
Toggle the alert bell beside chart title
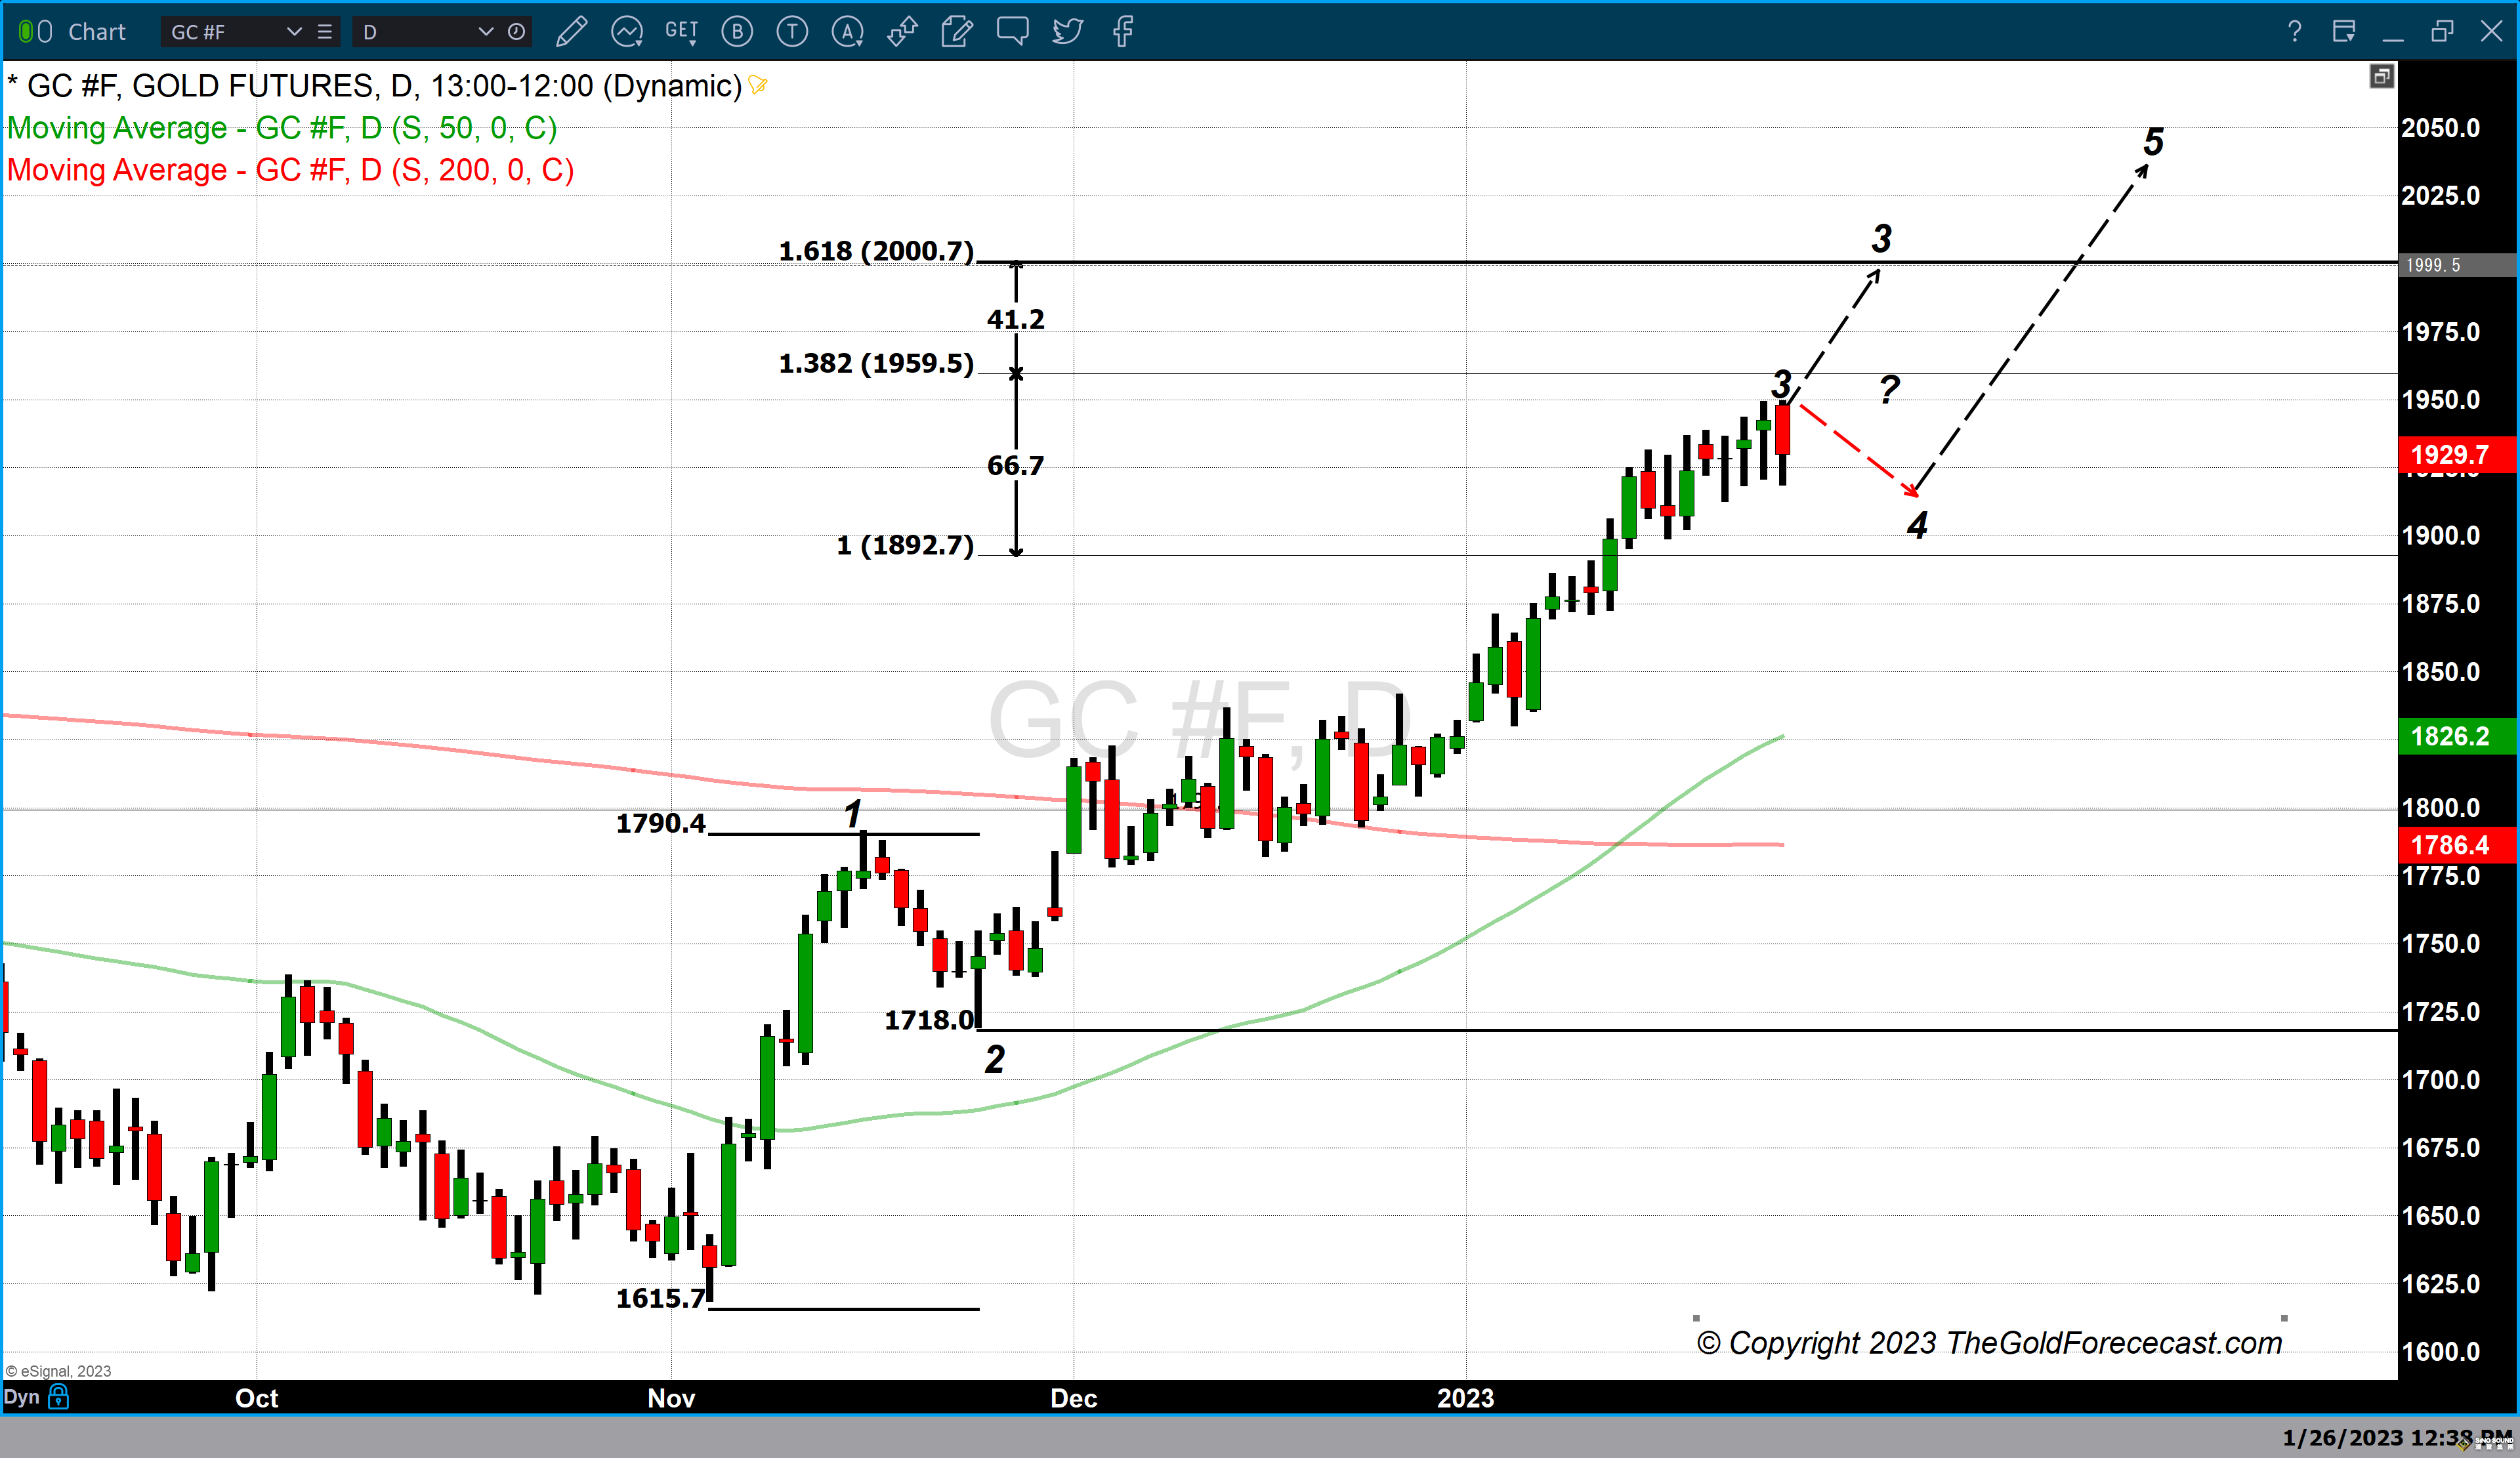pos(758,85)
